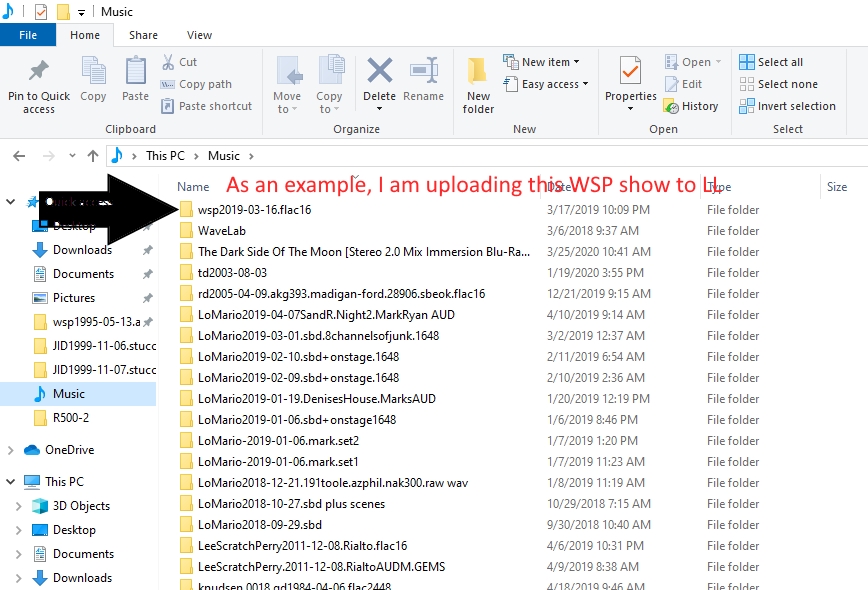Image resolution: width=868 pixels, height=590 pixels.
Task: Click Select none in the ribbon
Action: (778, 84)
